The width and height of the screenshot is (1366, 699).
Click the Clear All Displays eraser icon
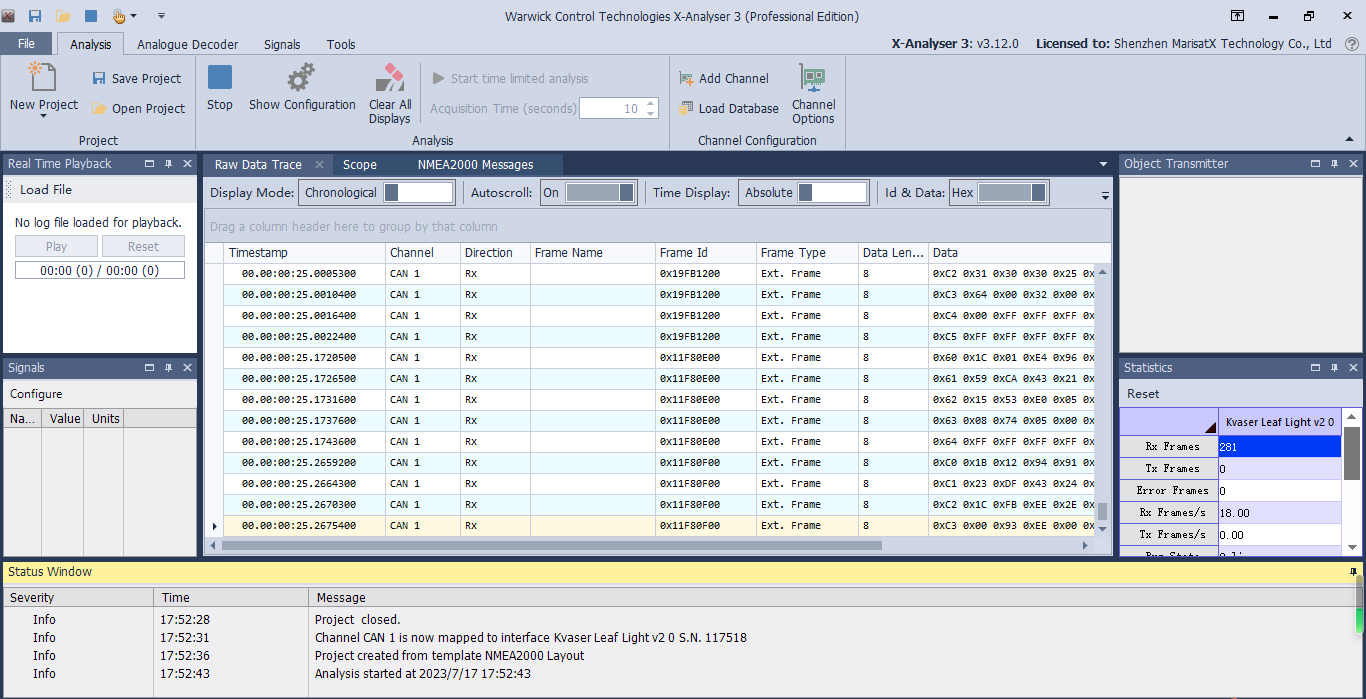coord(389,78)
